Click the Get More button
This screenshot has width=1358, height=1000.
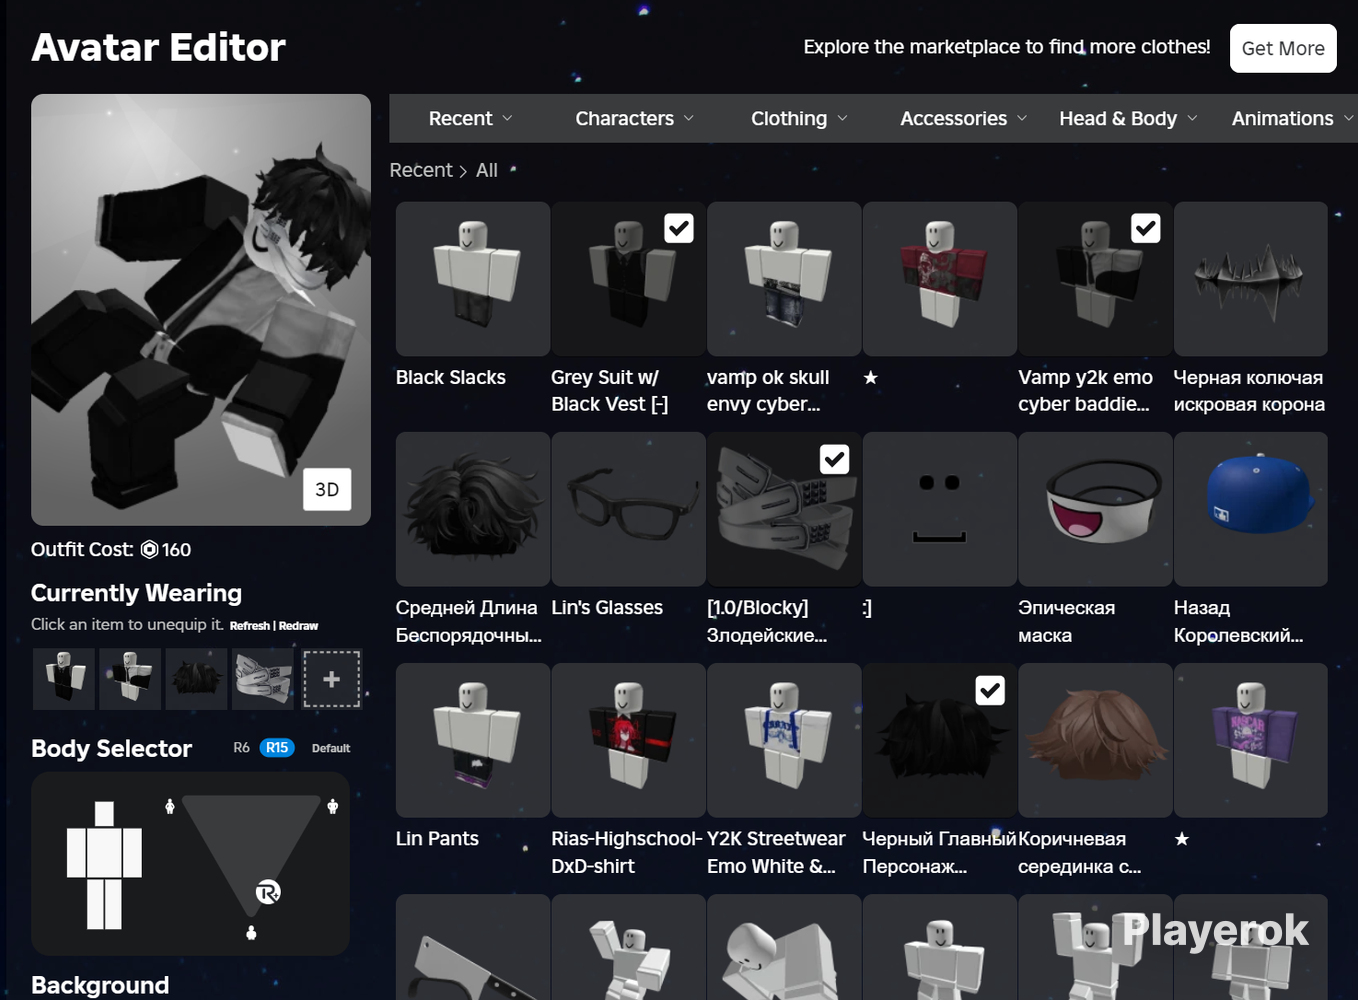click(1283, 48)
